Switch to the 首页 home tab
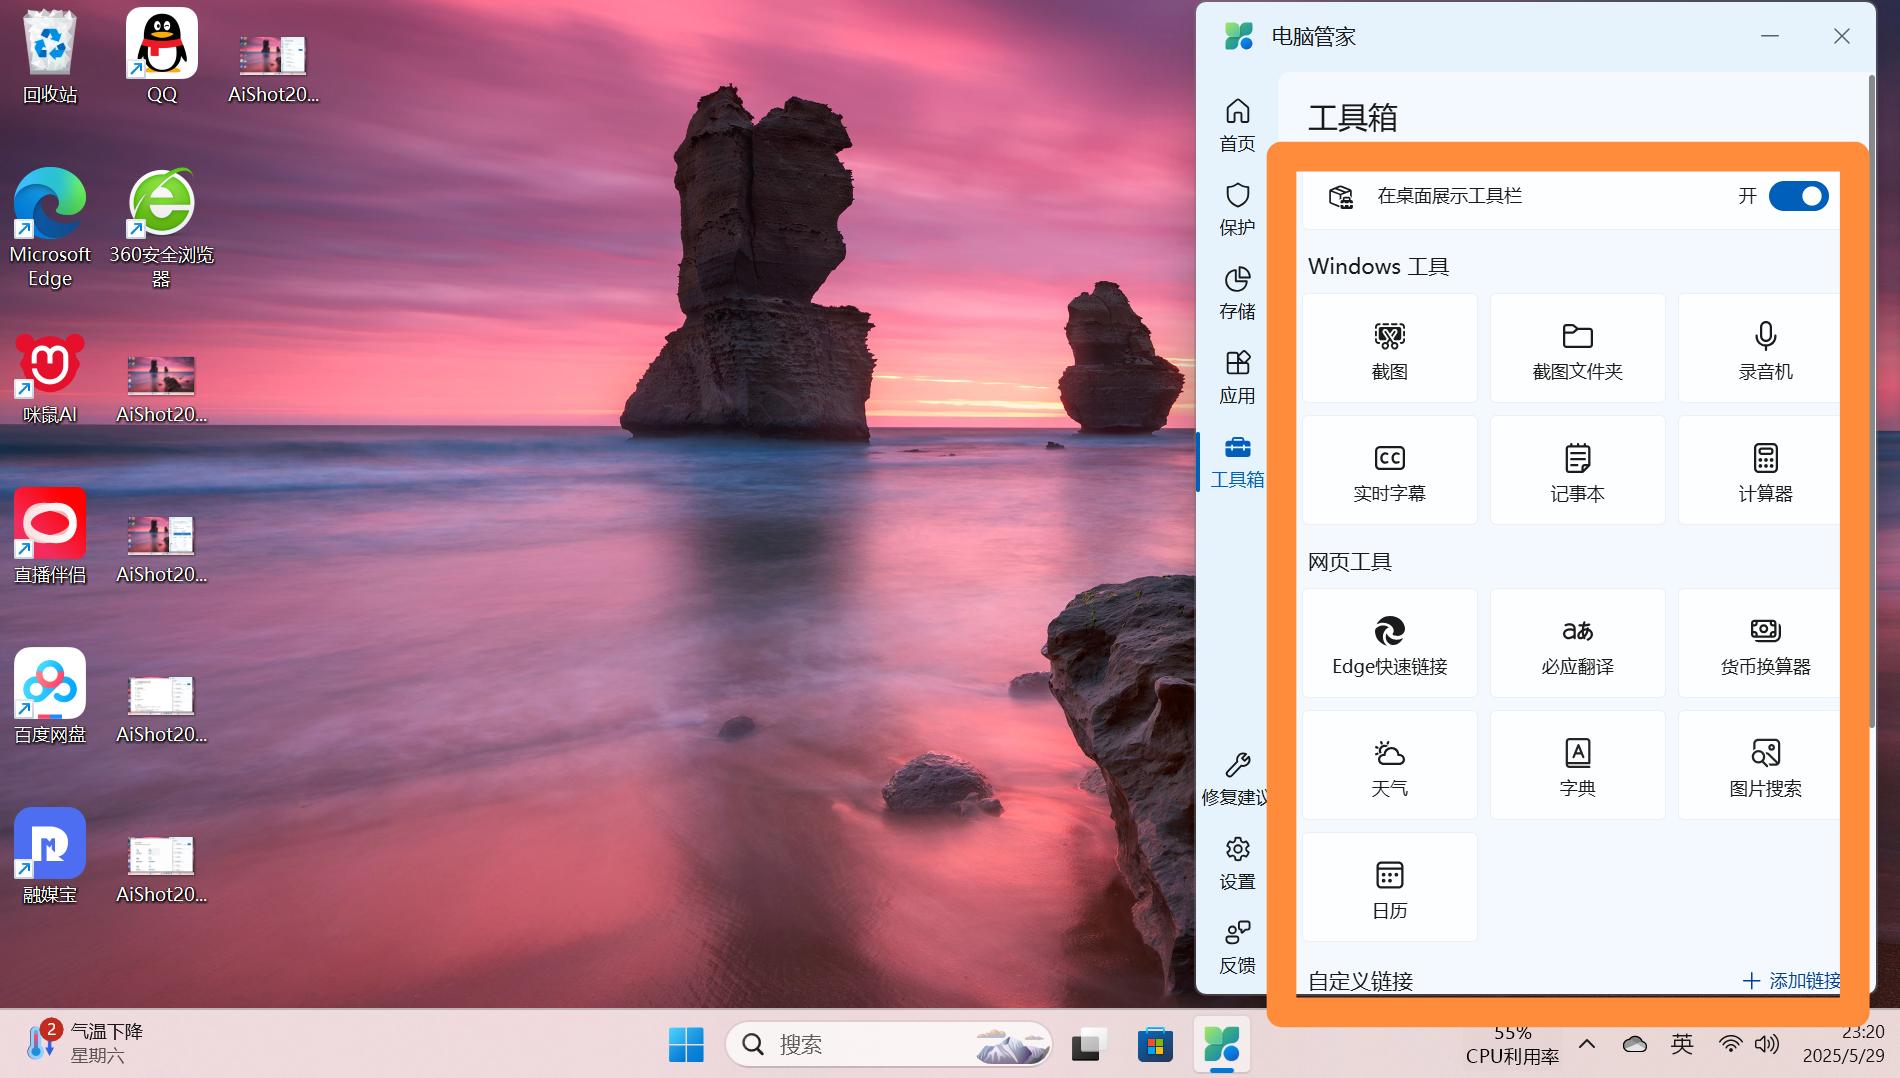The width and height of the screenshot is (1900, 1078). 1237,124
